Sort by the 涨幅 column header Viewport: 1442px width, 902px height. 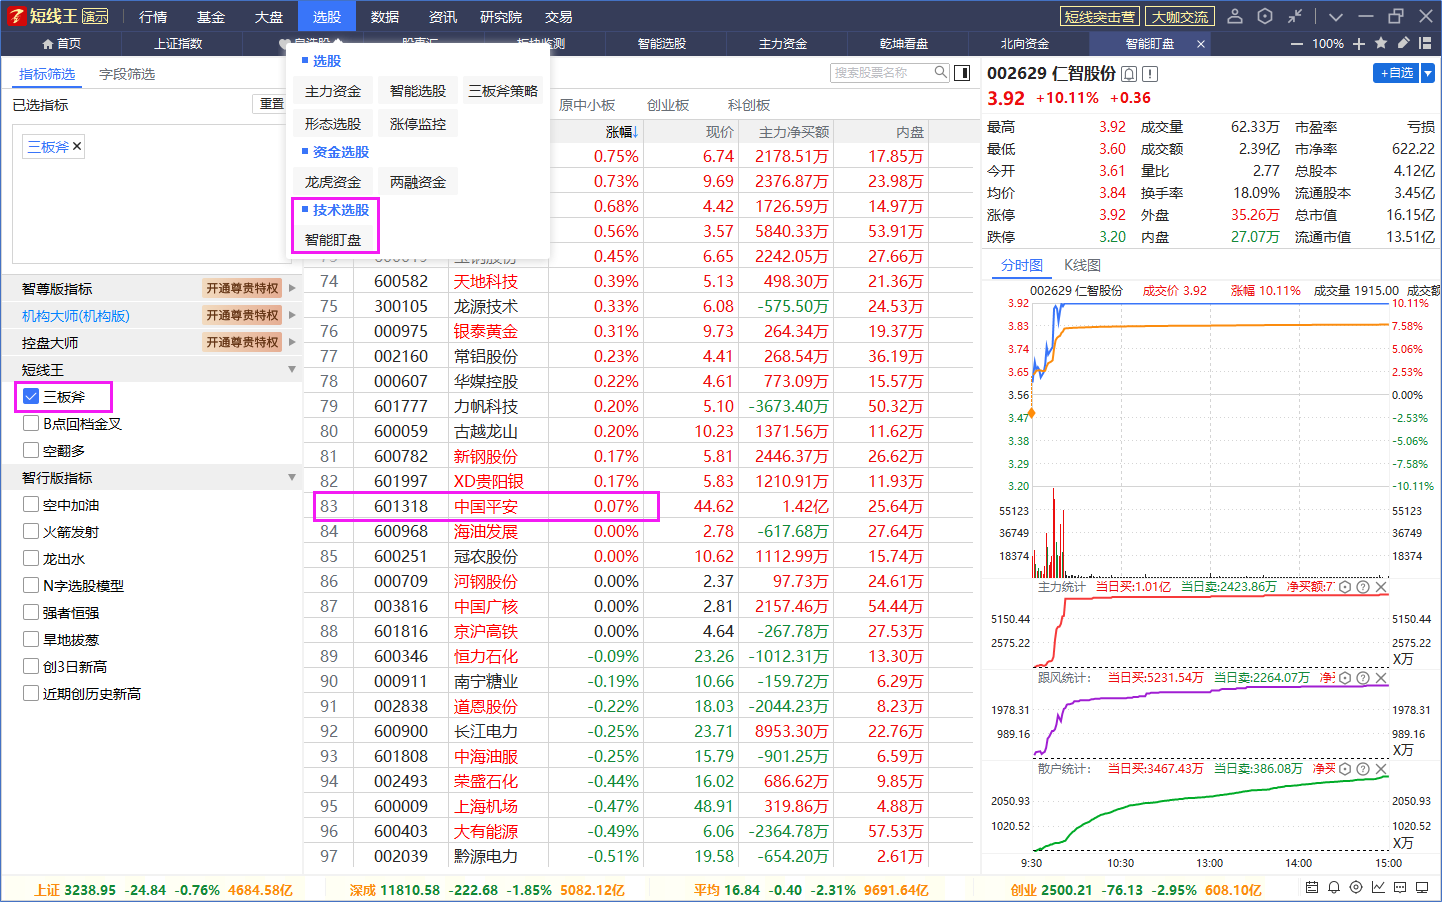(x=621, y=131)
